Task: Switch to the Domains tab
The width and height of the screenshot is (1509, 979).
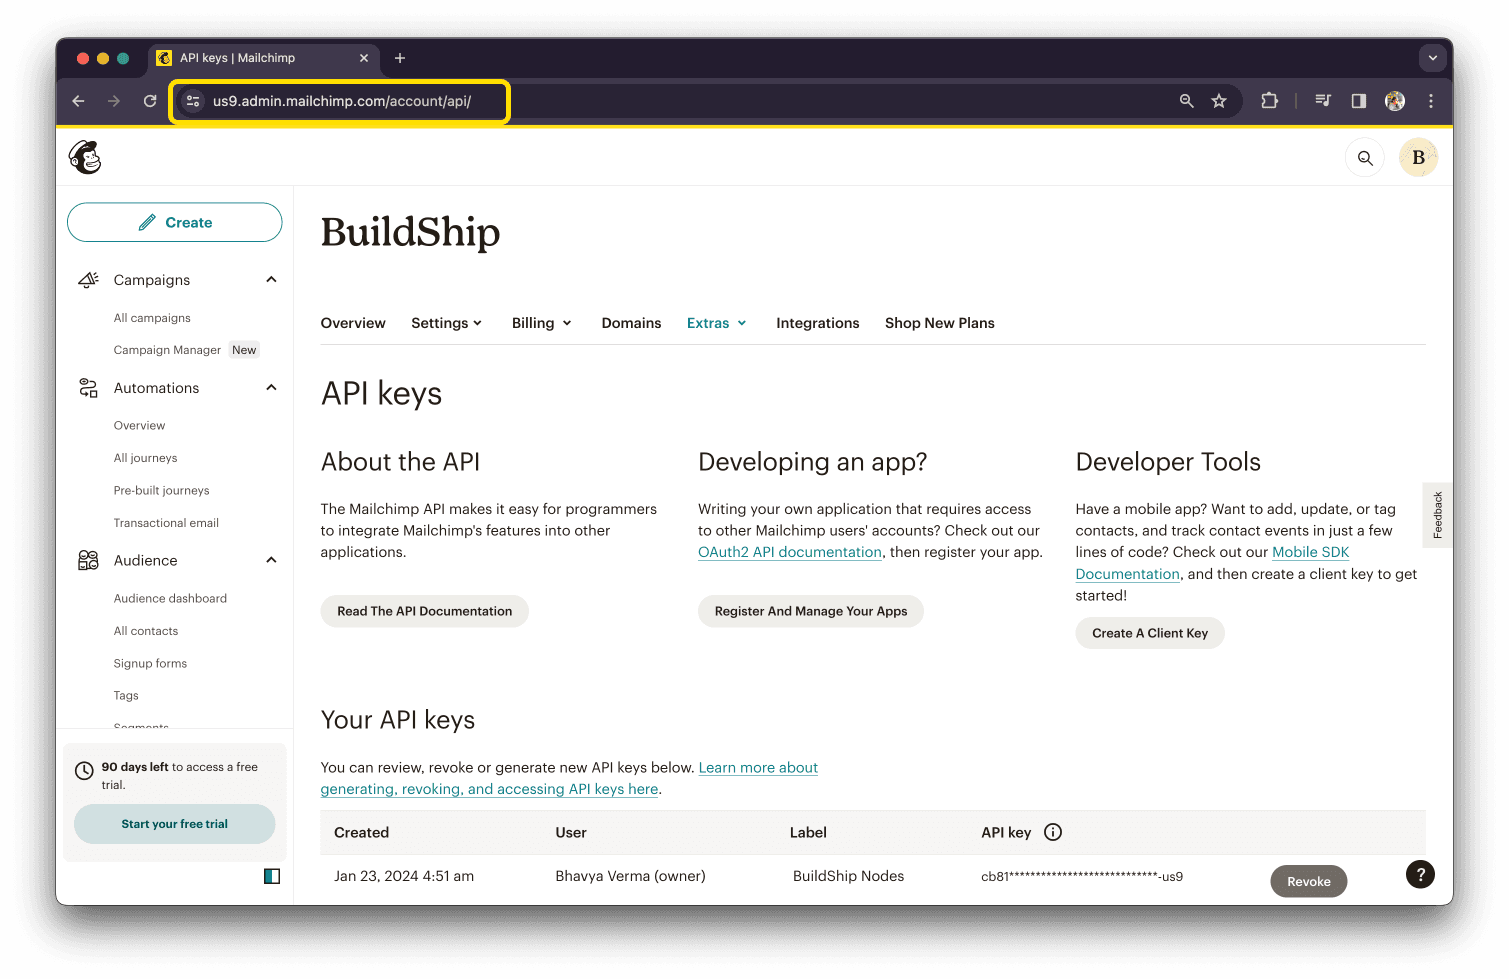Action: tap(631, 323)
